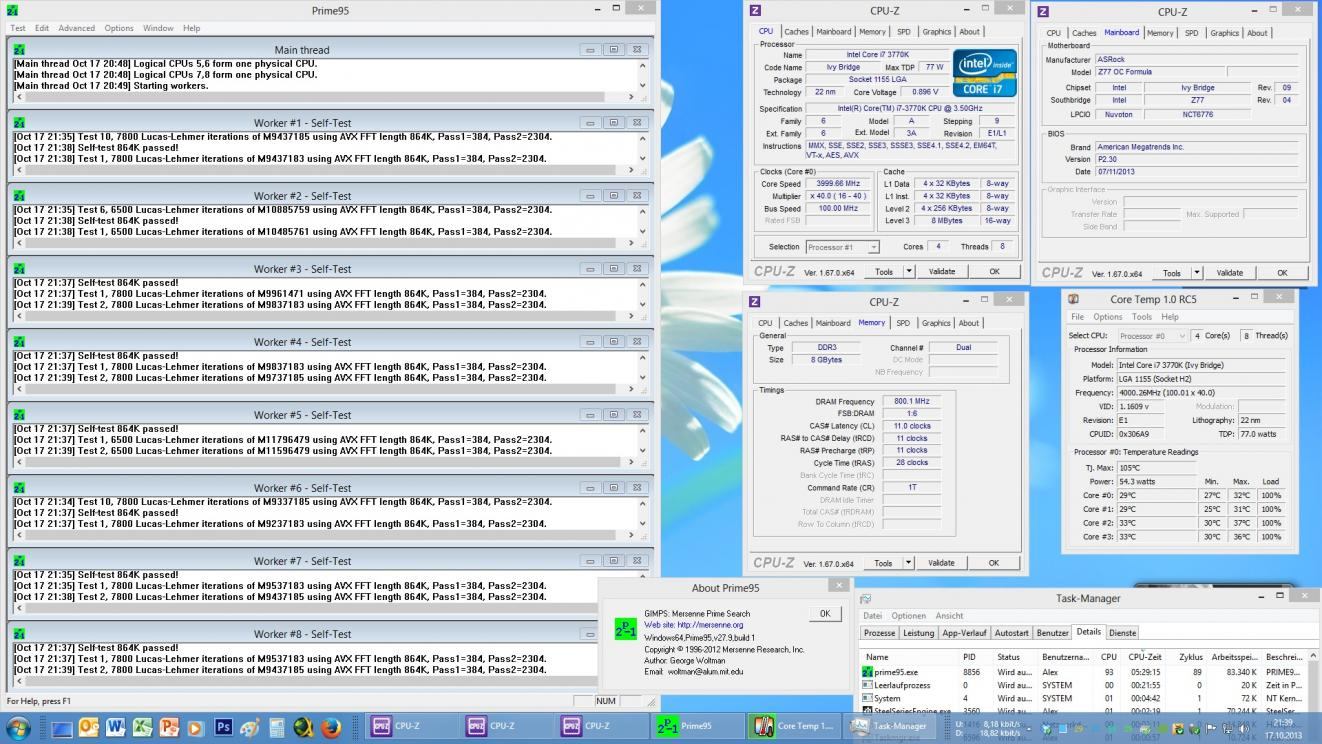Click the Intel Core i7 logo in CPU-Z
The width and height of the screenshot is (1322, 744).
(x=984, y=72)
